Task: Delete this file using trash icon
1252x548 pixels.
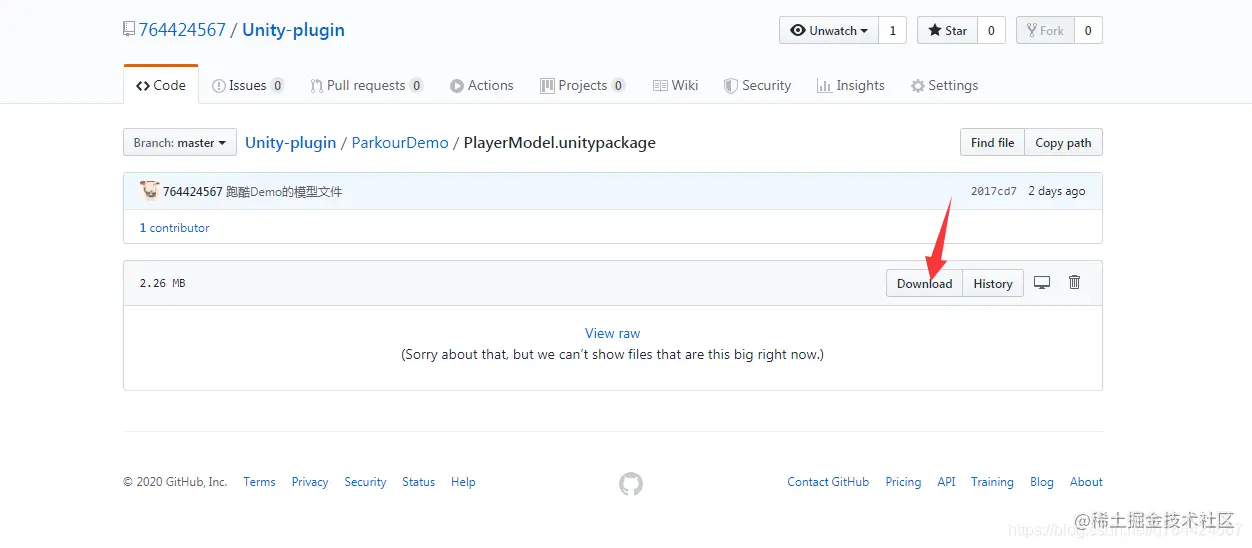Action: pyautogui.click(x=1075, y=282)
